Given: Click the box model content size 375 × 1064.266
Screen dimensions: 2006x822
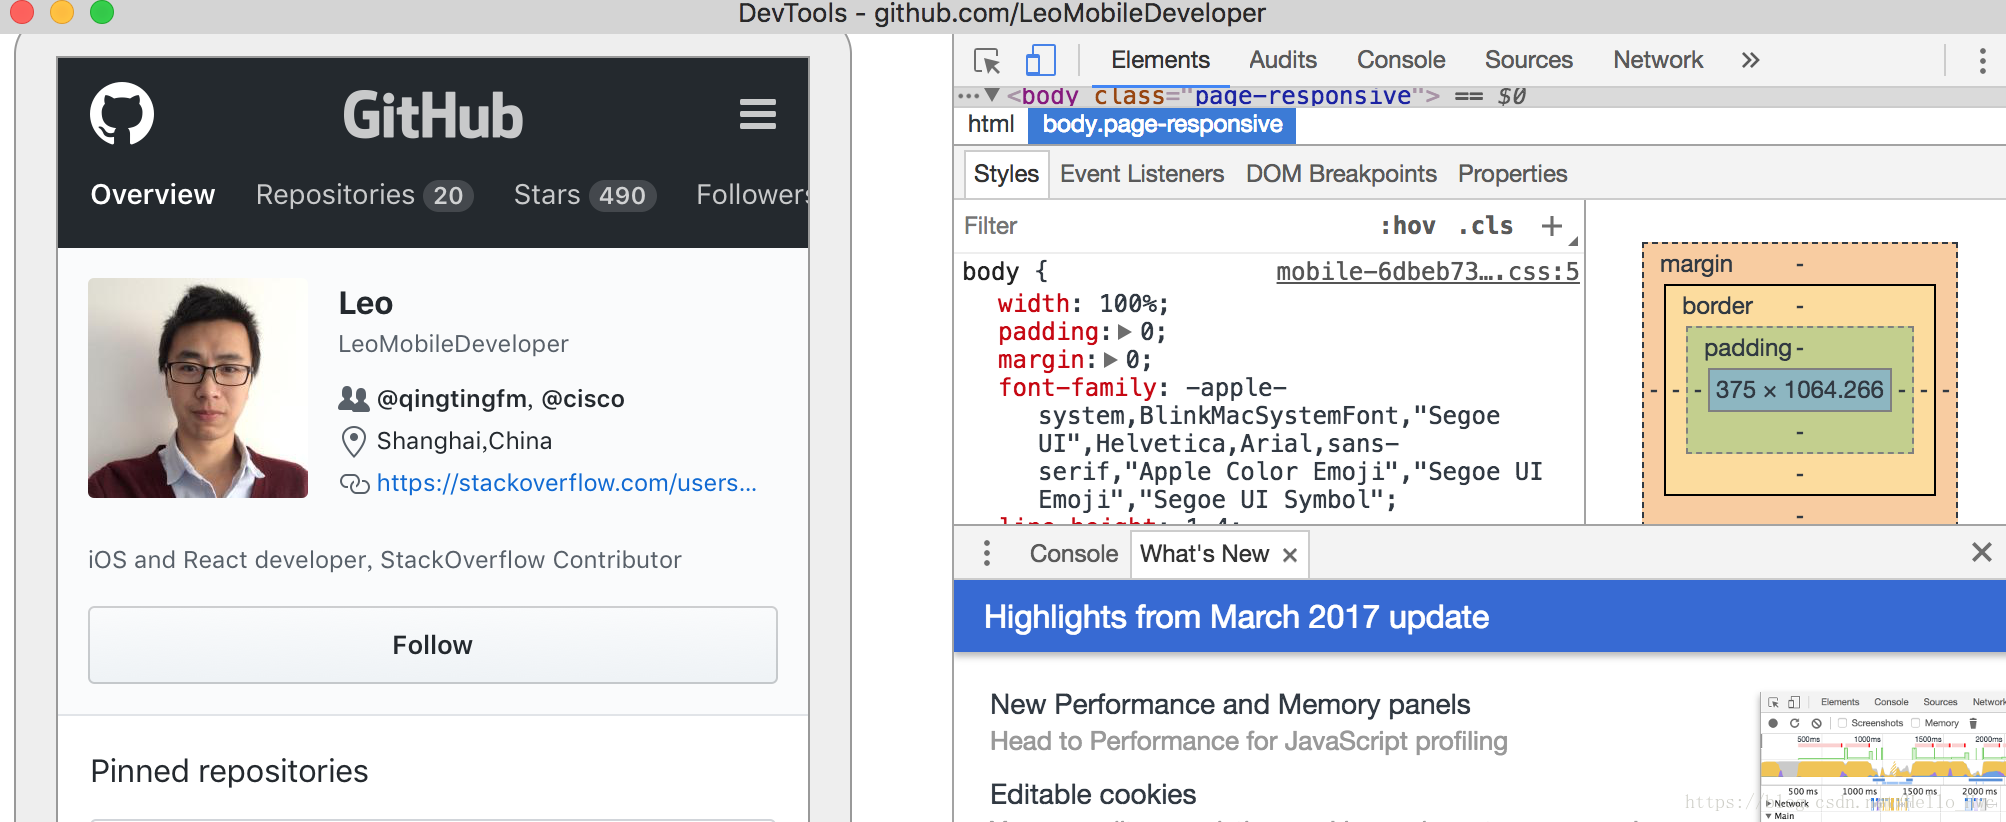Looking at the screenshot, I should [x=1799, y=390].
